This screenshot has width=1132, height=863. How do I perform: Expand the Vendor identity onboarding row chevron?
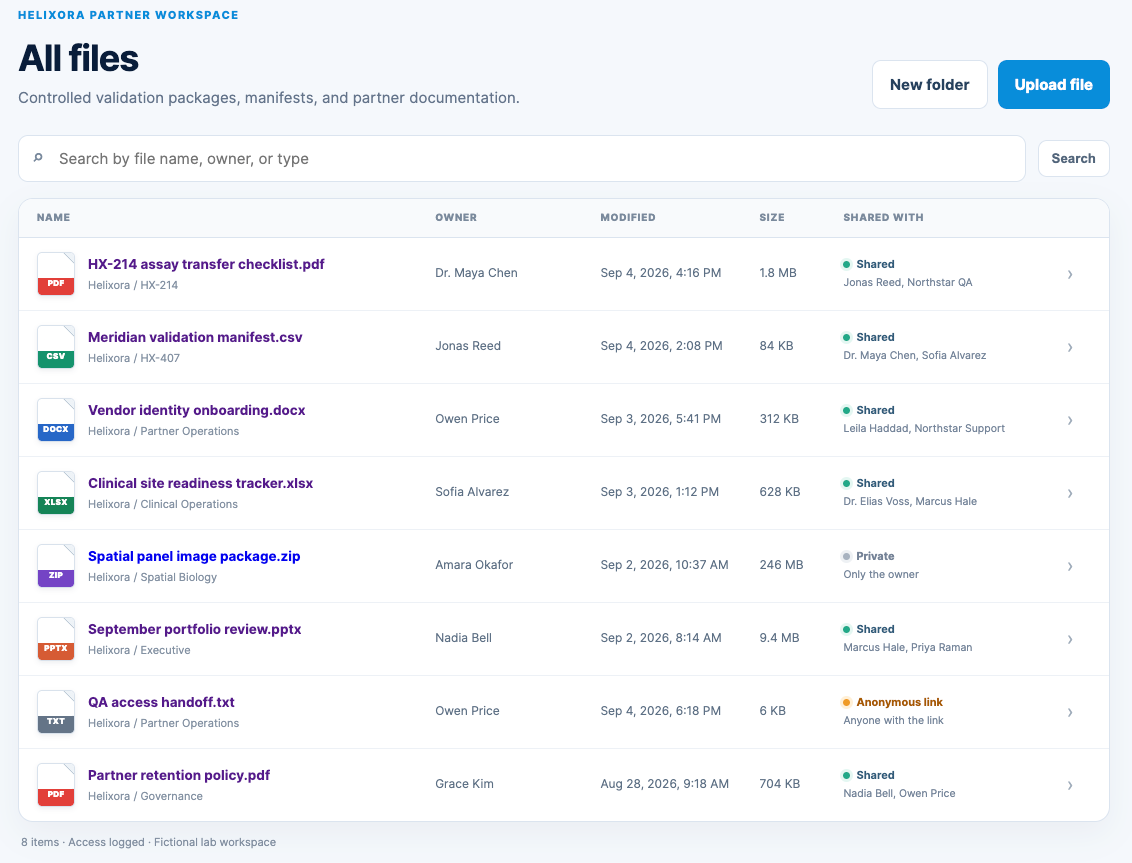[1070, 420]
